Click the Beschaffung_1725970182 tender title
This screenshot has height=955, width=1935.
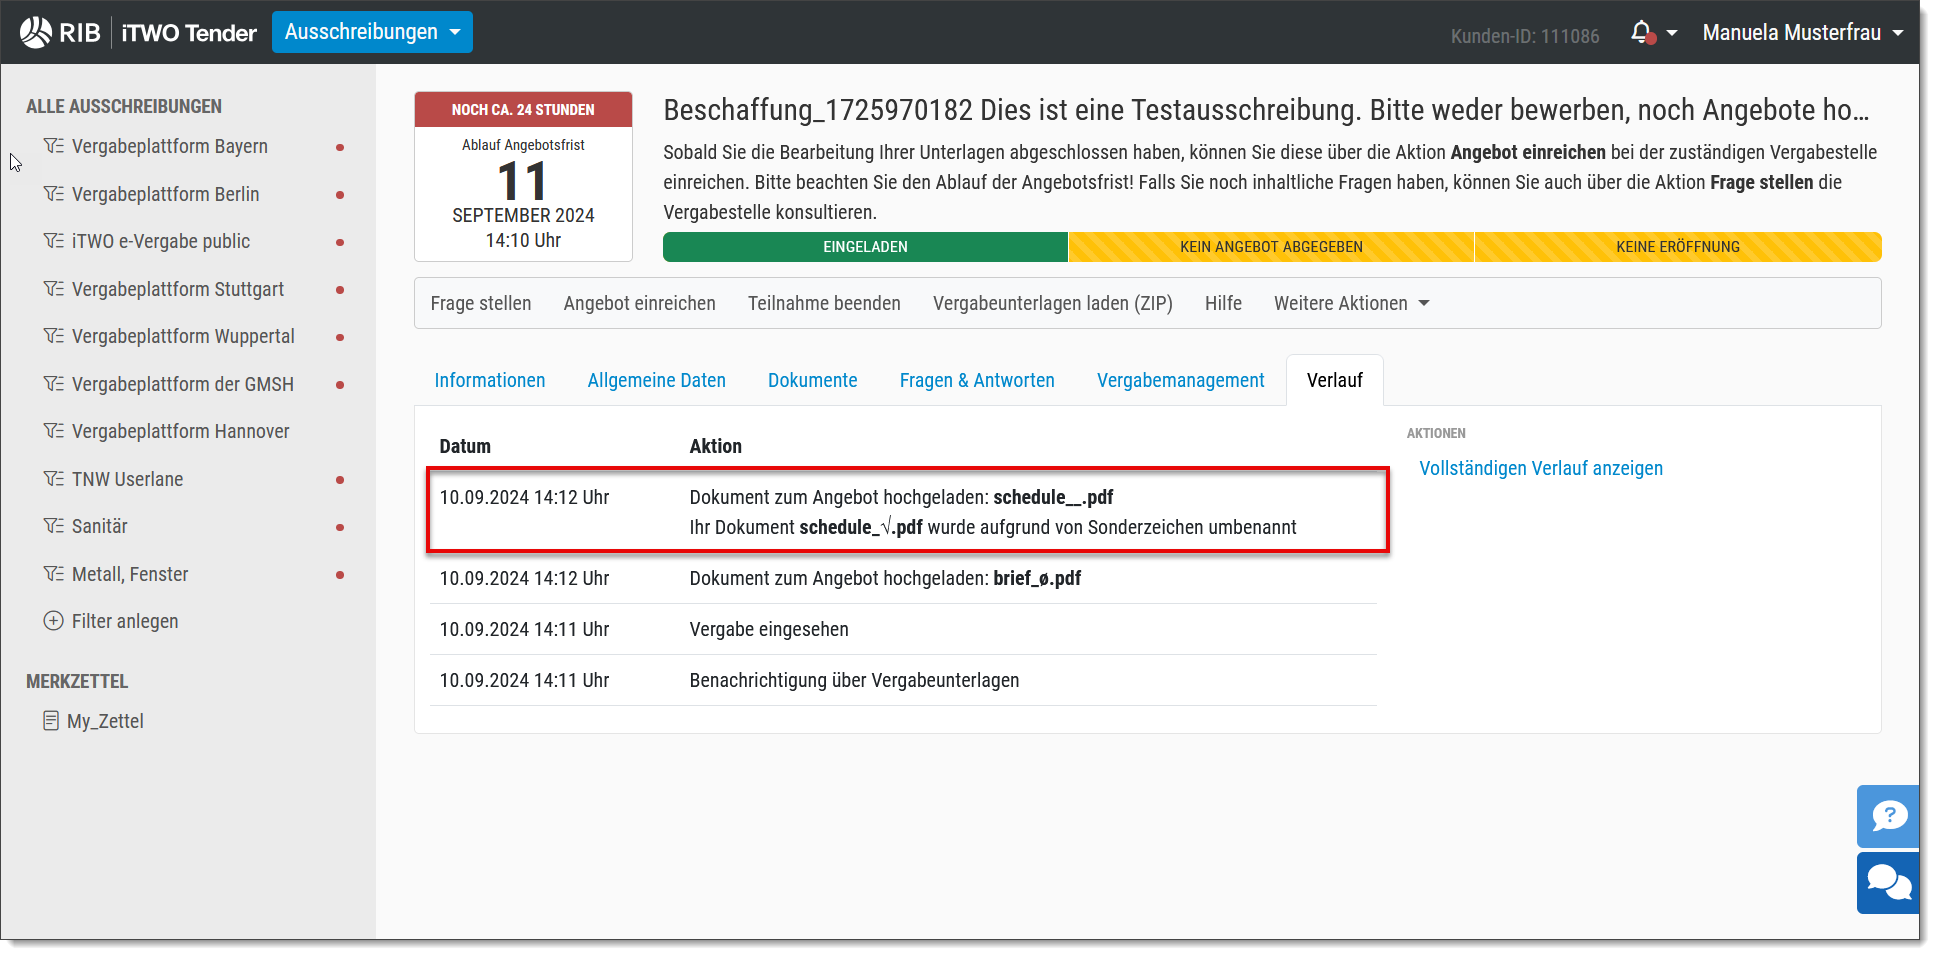(1266, 110)
